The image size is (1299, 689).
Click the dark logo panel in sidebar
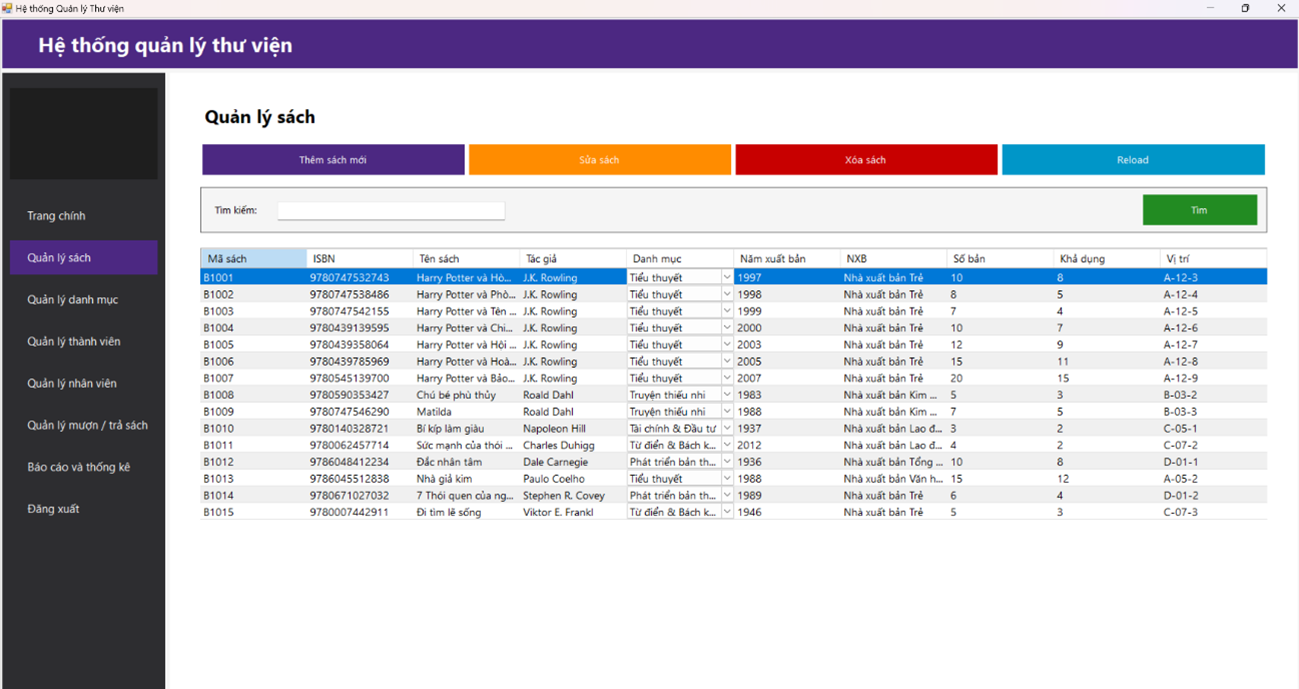84,134
